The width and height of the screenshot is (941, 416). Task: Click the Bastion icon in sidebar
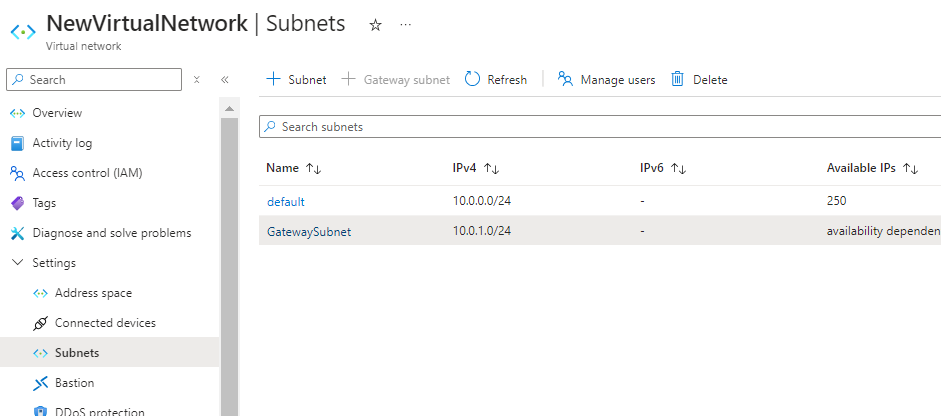pos(40,383)
